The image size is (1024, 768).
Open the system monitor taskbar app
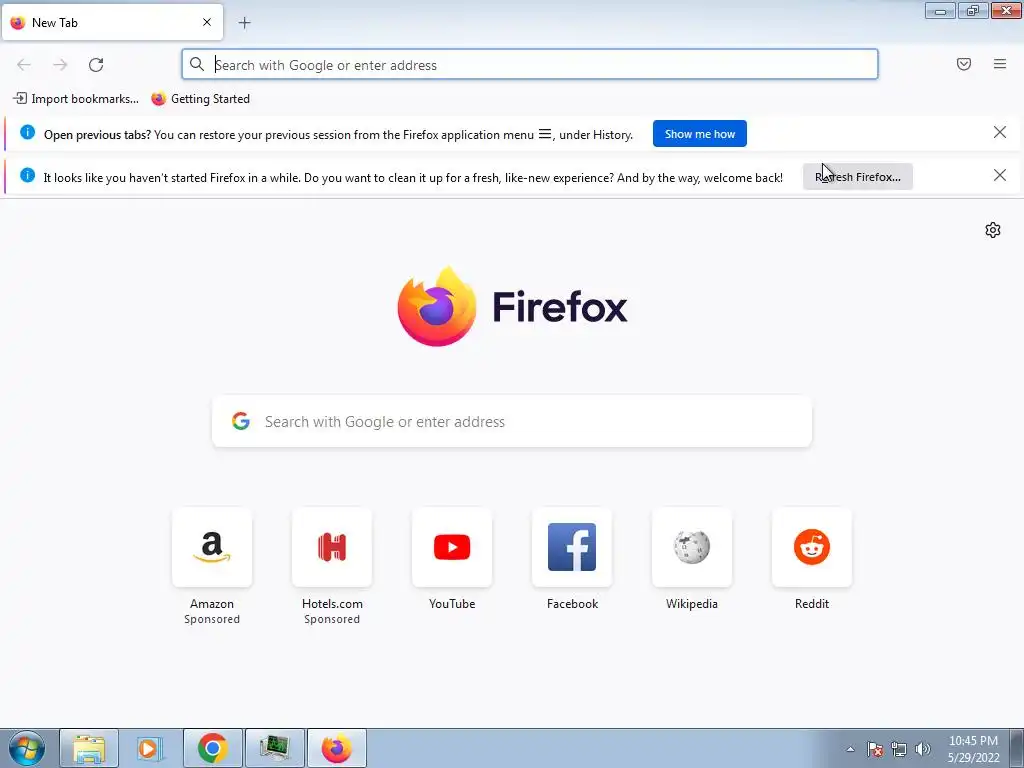(x=274, y=748)
